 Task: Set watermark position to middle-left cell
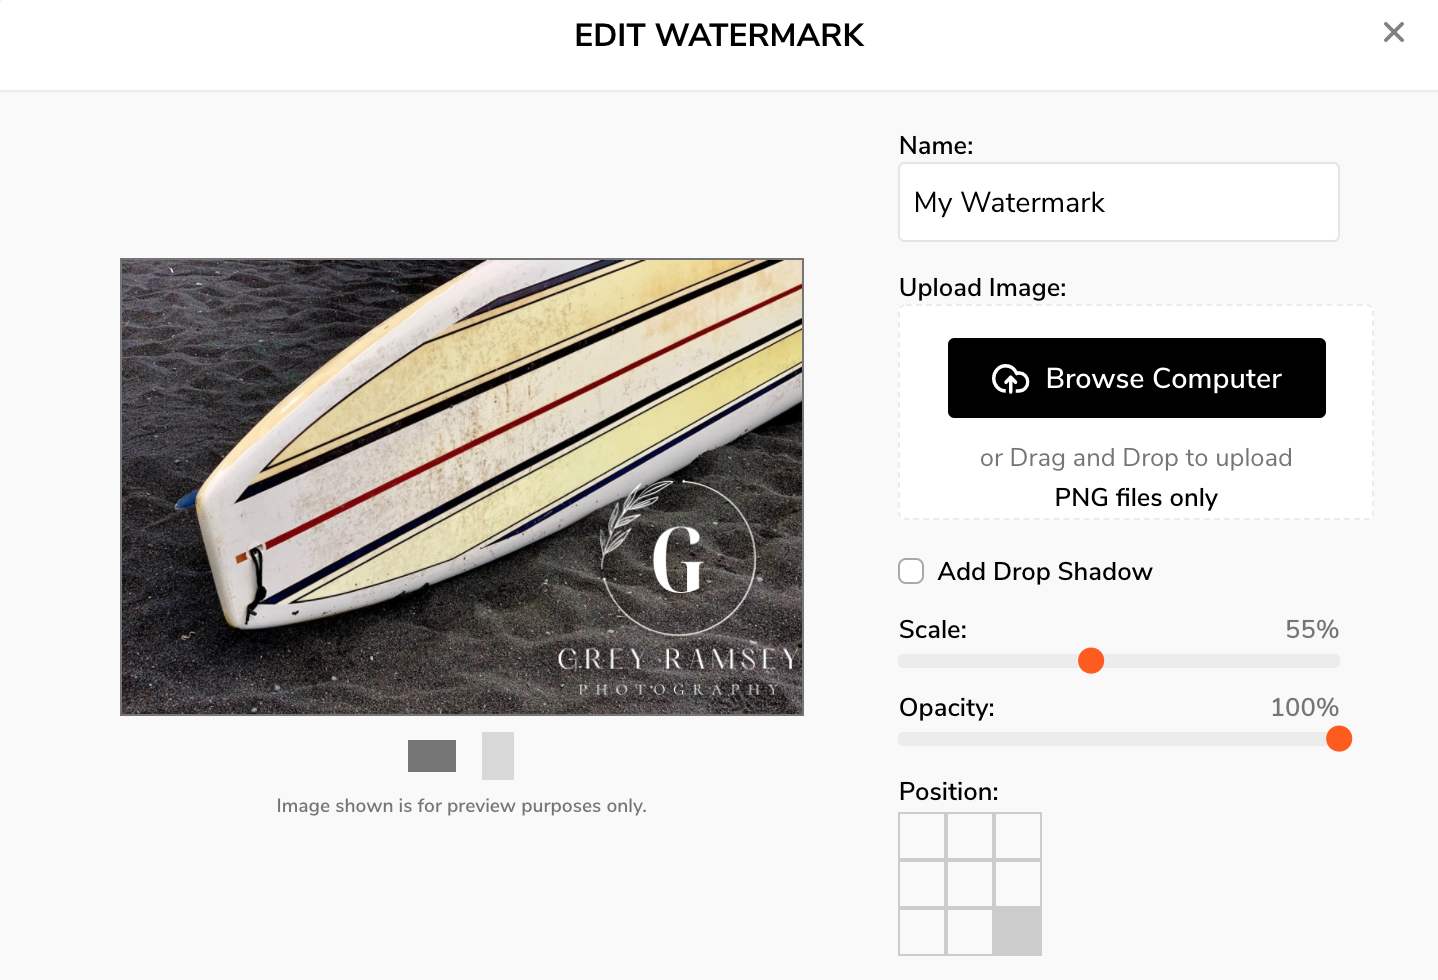(922, 884)
